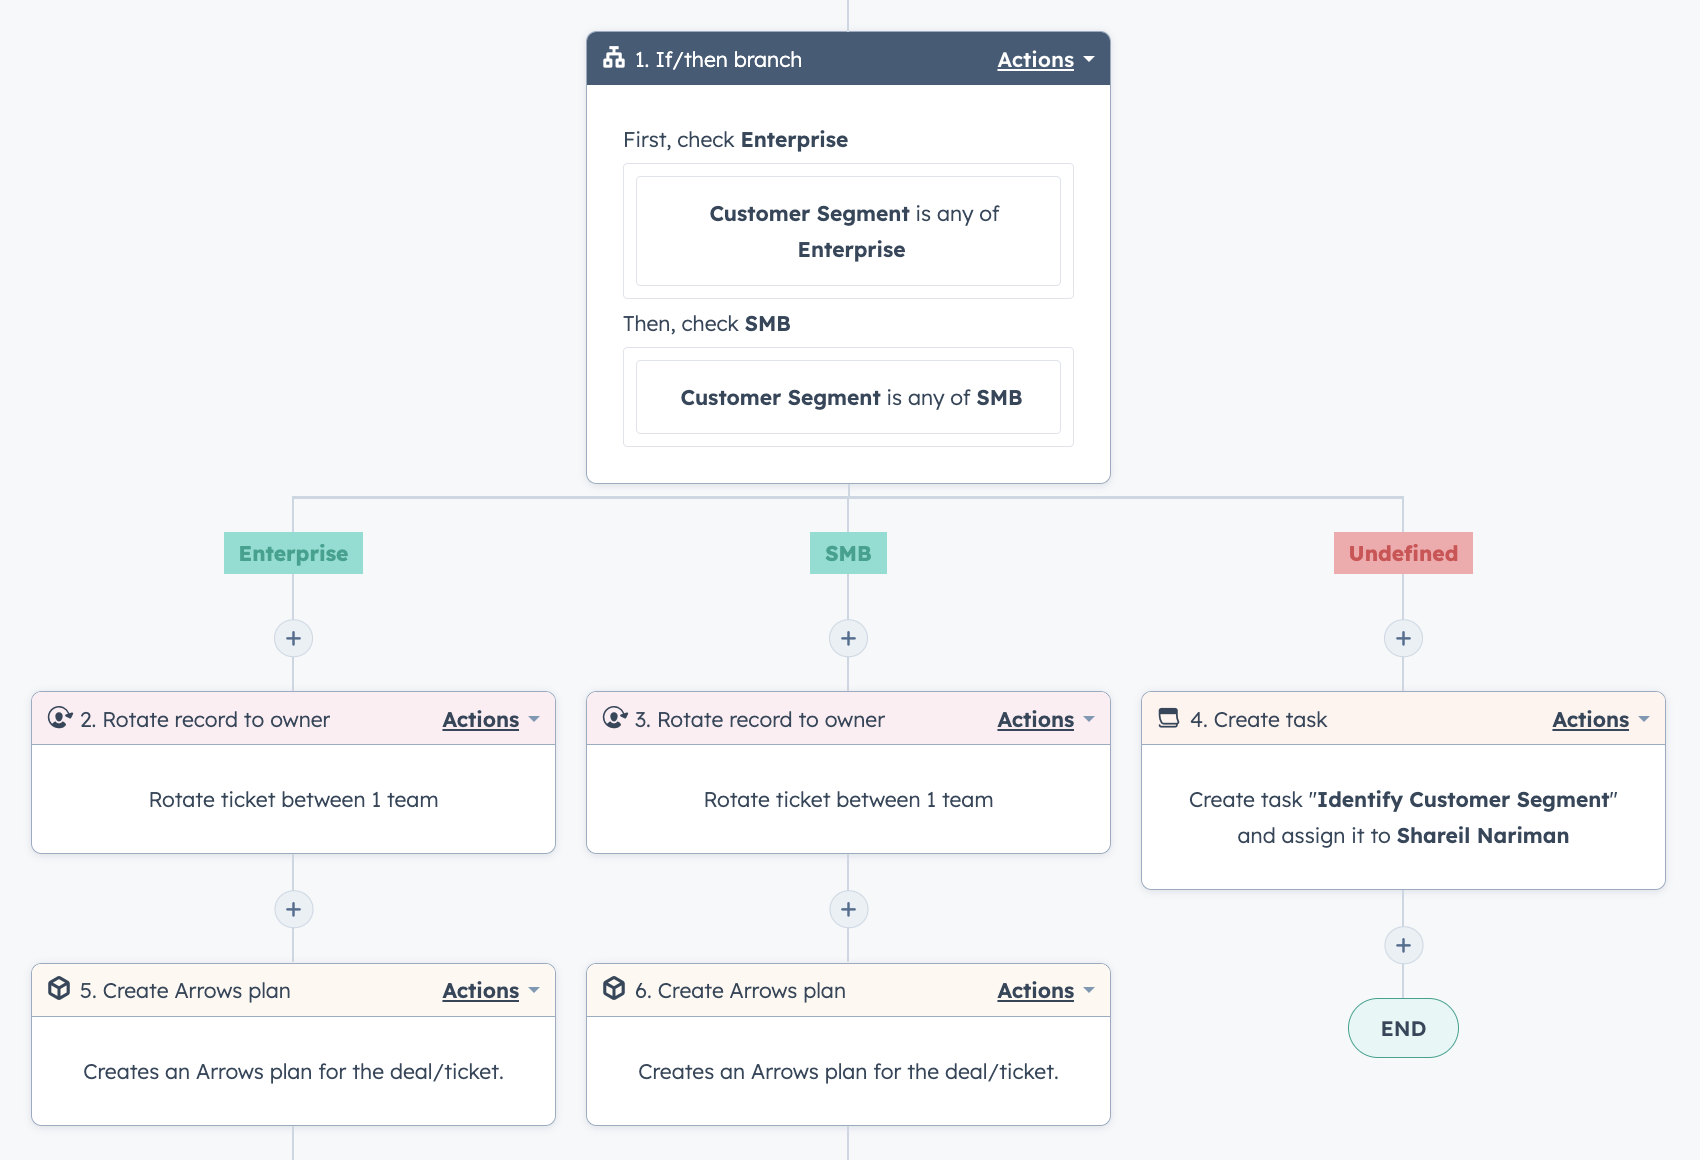
Task: Click the plus icon below the SMB branch label
Action: [847, 638]
